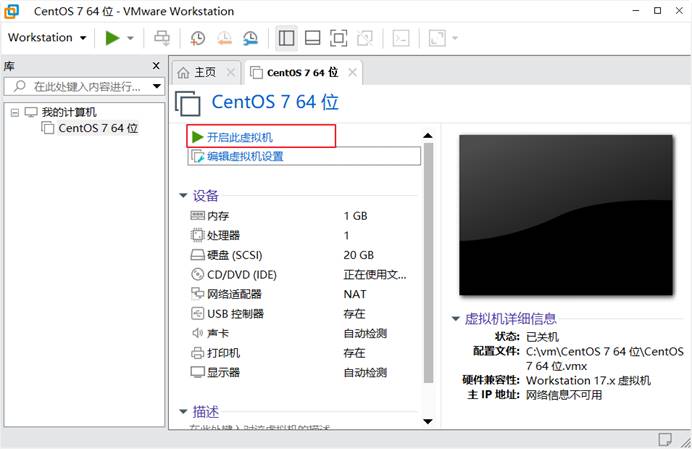
Task: Close the library panel
Action: tap(156, 66)
